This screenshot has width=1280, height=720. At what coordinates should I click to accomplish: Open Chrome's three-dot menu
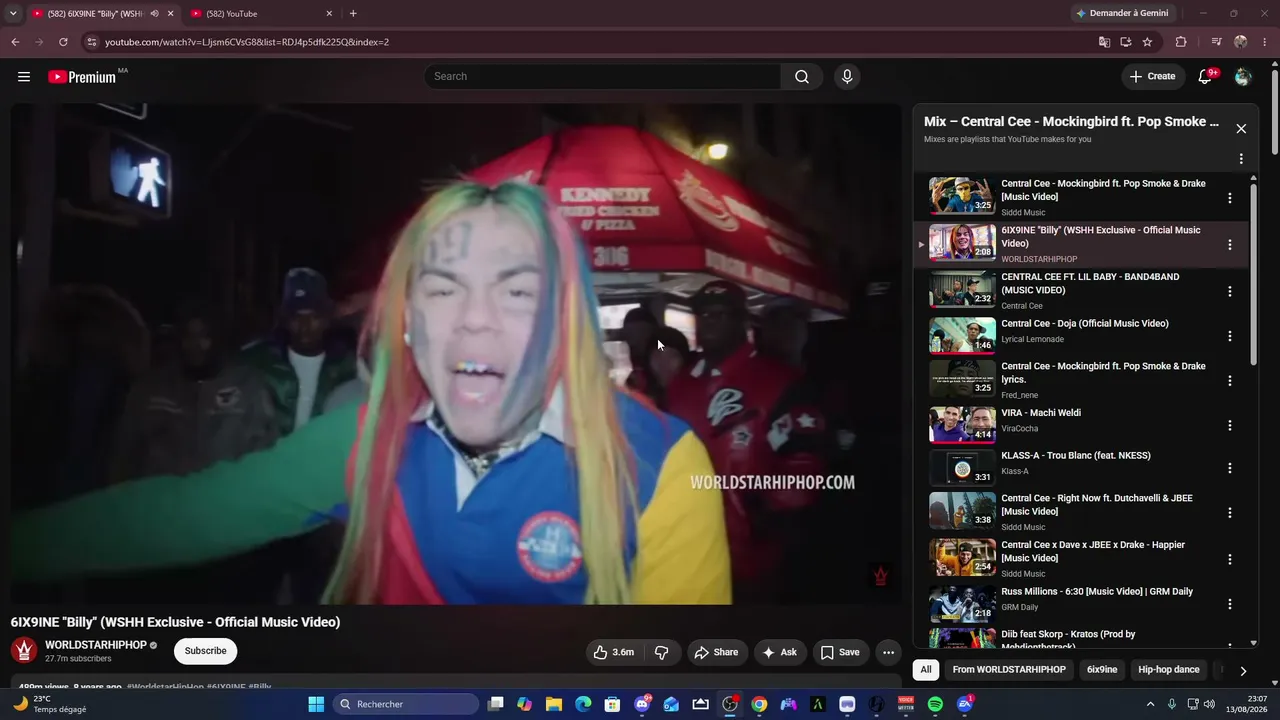pyautogui.click(x=1265, y=42)
